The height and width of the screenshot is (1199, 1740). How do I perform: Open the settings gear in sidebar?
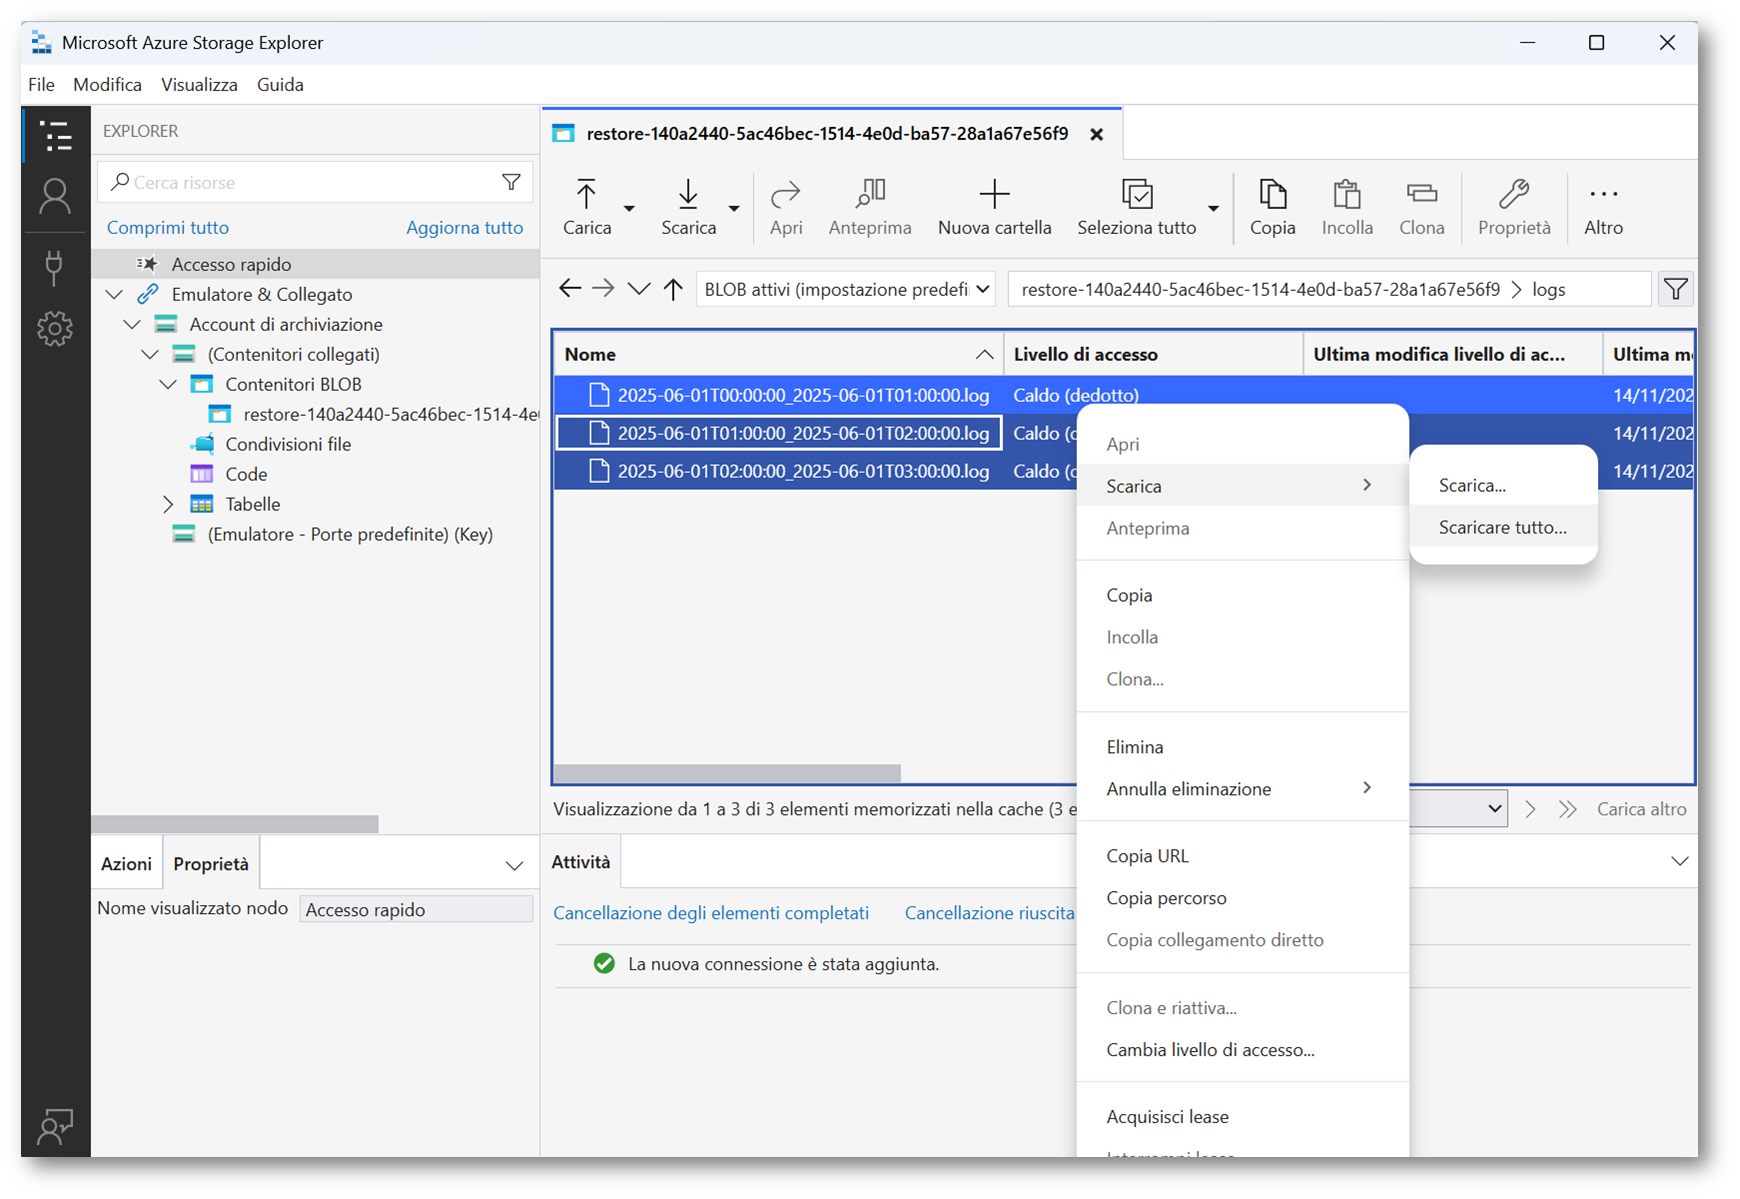pyautogui.click(x=55, y=328)
